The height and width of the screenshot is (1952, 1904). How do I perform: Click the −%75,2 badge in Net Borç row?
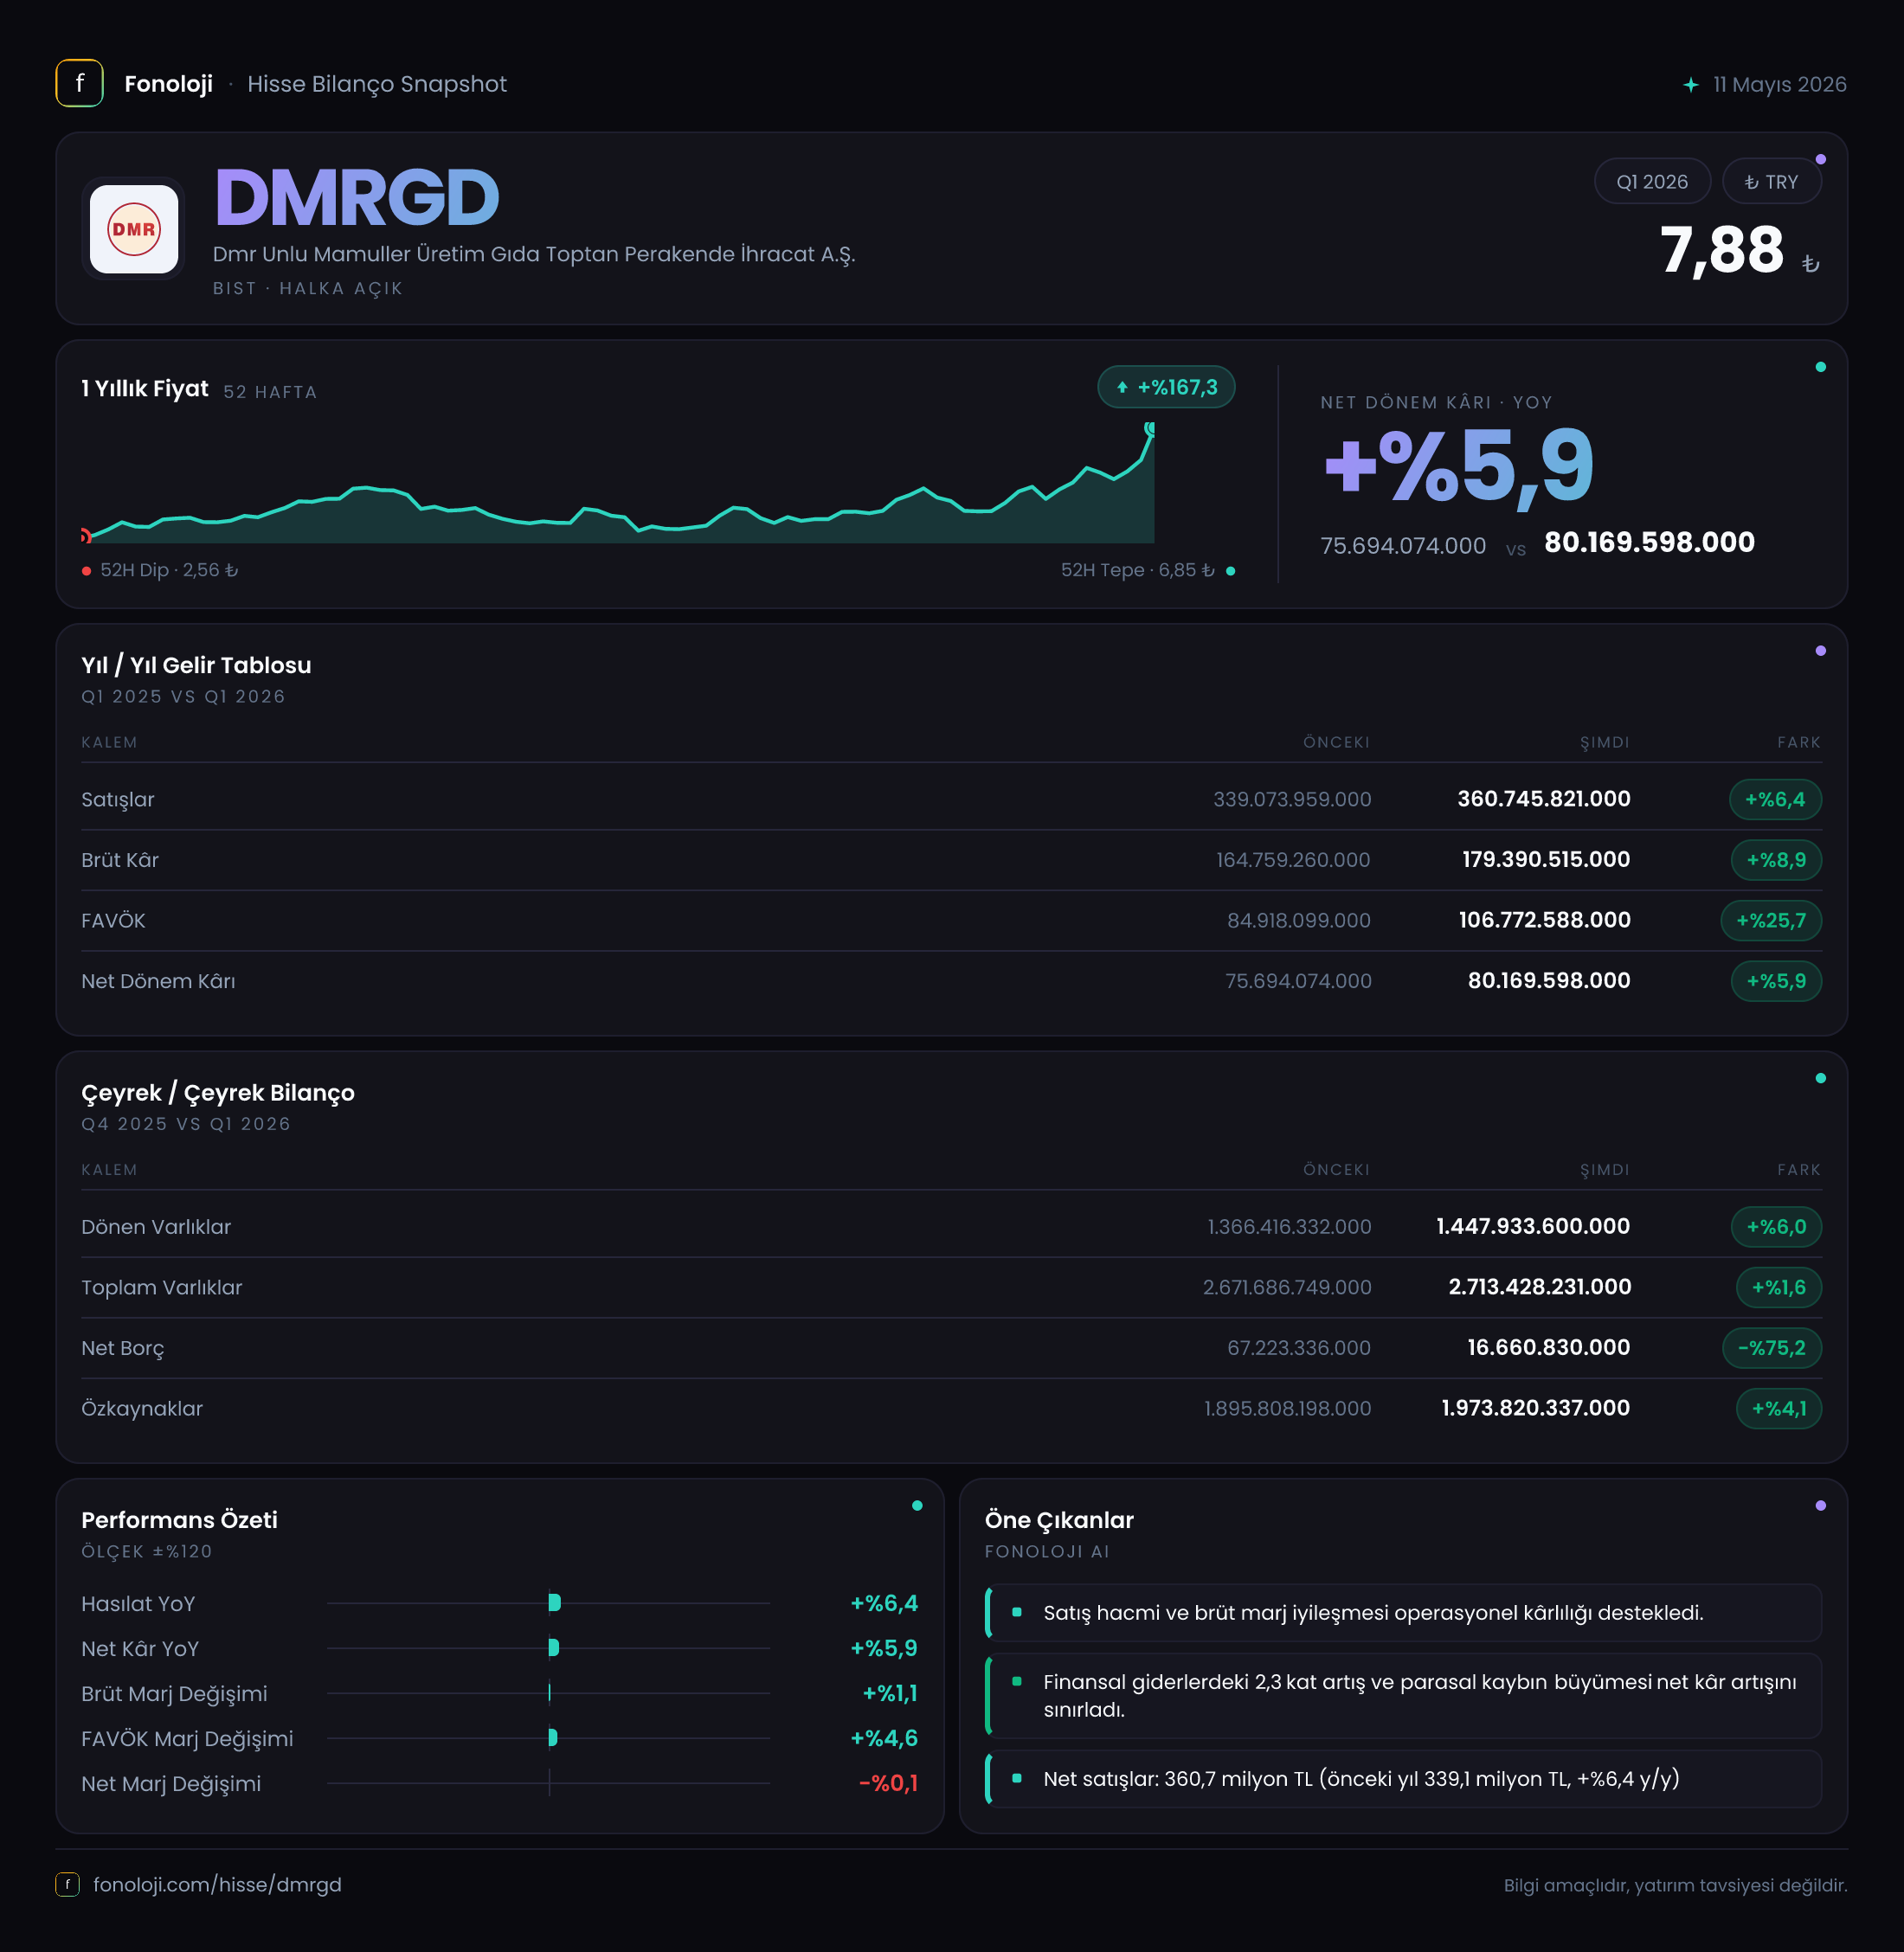[x=1771, y=1348]
